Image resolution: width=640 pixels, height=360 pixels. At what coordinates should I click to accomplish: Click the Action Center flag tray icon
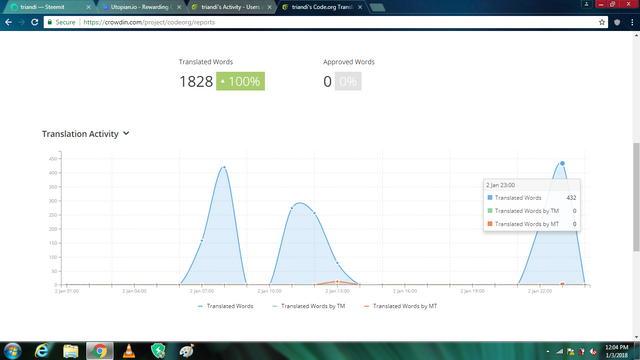coord(571,351)
